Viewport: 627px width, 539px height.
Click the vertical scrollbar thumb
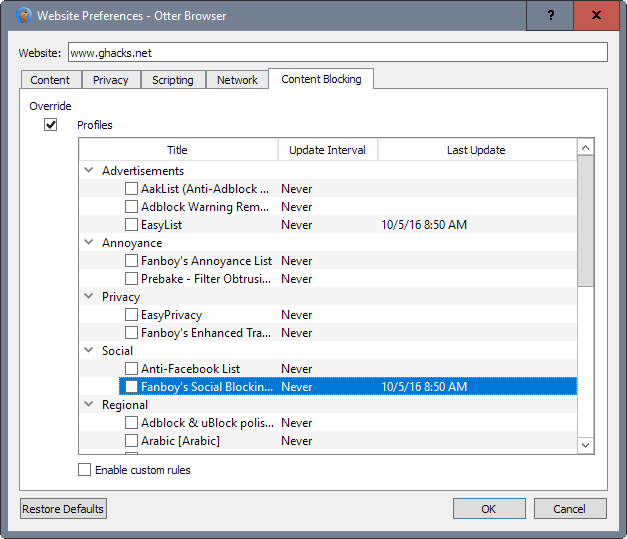[x=585, y=221]
